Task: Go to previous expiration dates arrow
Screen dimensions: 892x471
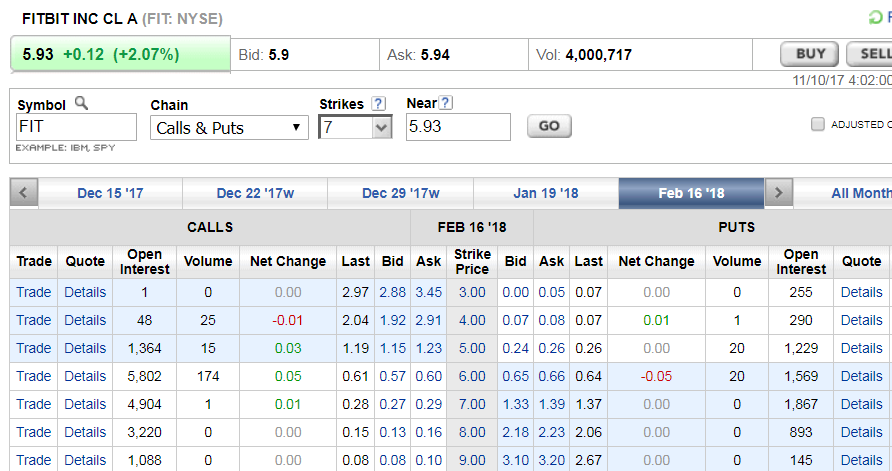Action: [24, 193]
